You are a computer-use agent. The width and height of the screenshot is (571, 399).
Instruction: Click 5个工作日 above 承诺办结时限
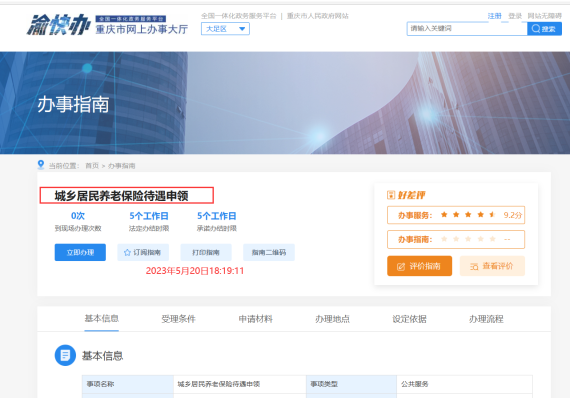tap(217, 216)
